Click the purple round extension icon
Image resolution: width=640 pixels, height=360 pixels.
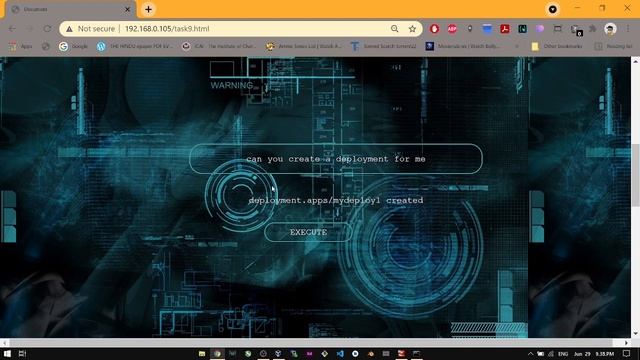[x=540, y=29]
